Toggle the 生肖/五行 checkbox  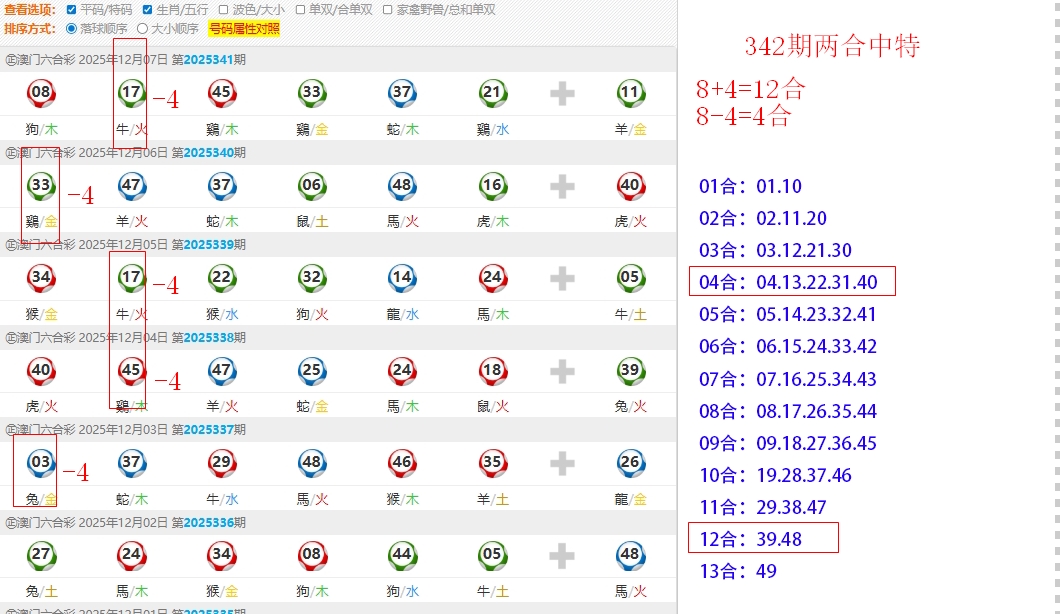tap(148, 10)
